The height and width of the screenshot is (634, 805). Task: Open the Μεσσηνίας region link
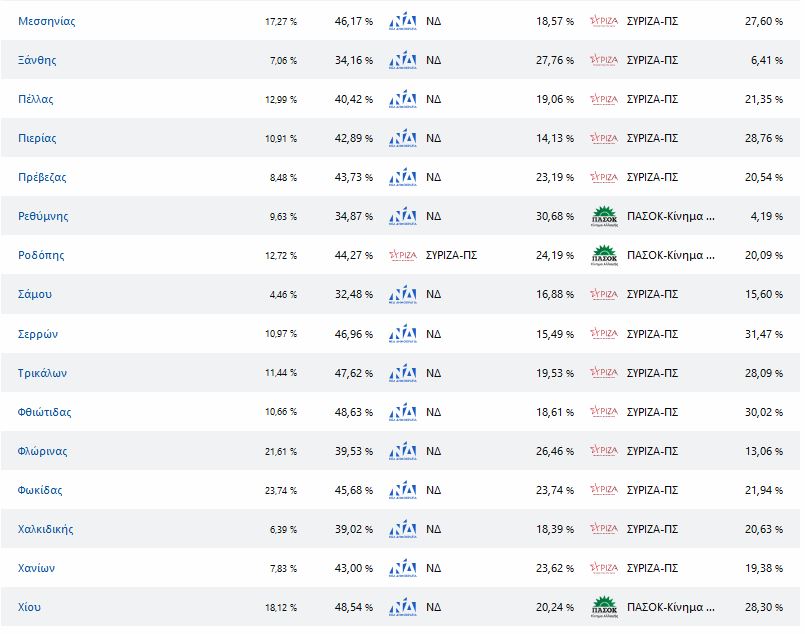click(x=47, y=21)
